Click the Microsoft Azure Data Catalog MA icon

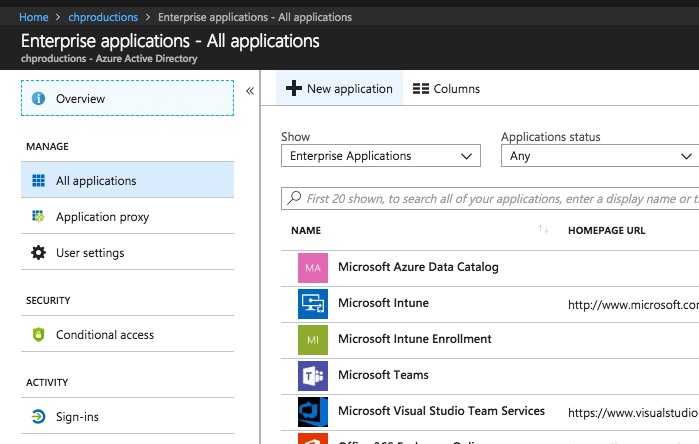coord(313,268)
